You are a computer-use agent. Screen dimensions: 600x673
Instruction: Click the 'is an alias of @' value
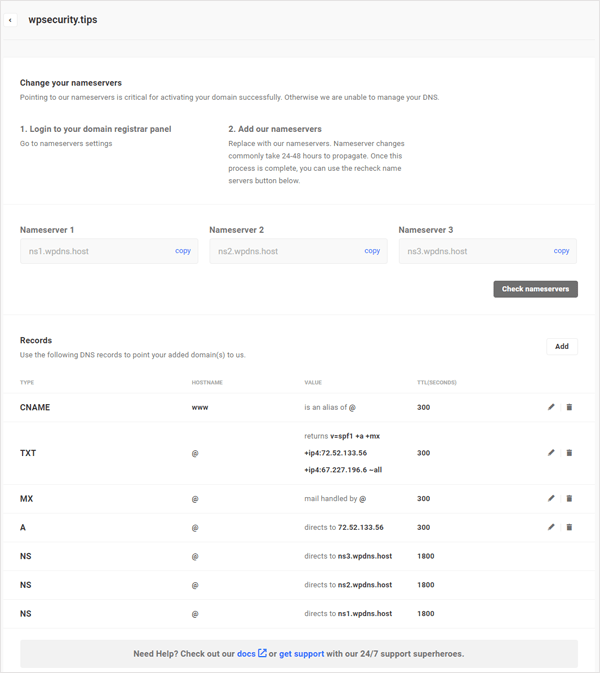[x=330, y=407]
